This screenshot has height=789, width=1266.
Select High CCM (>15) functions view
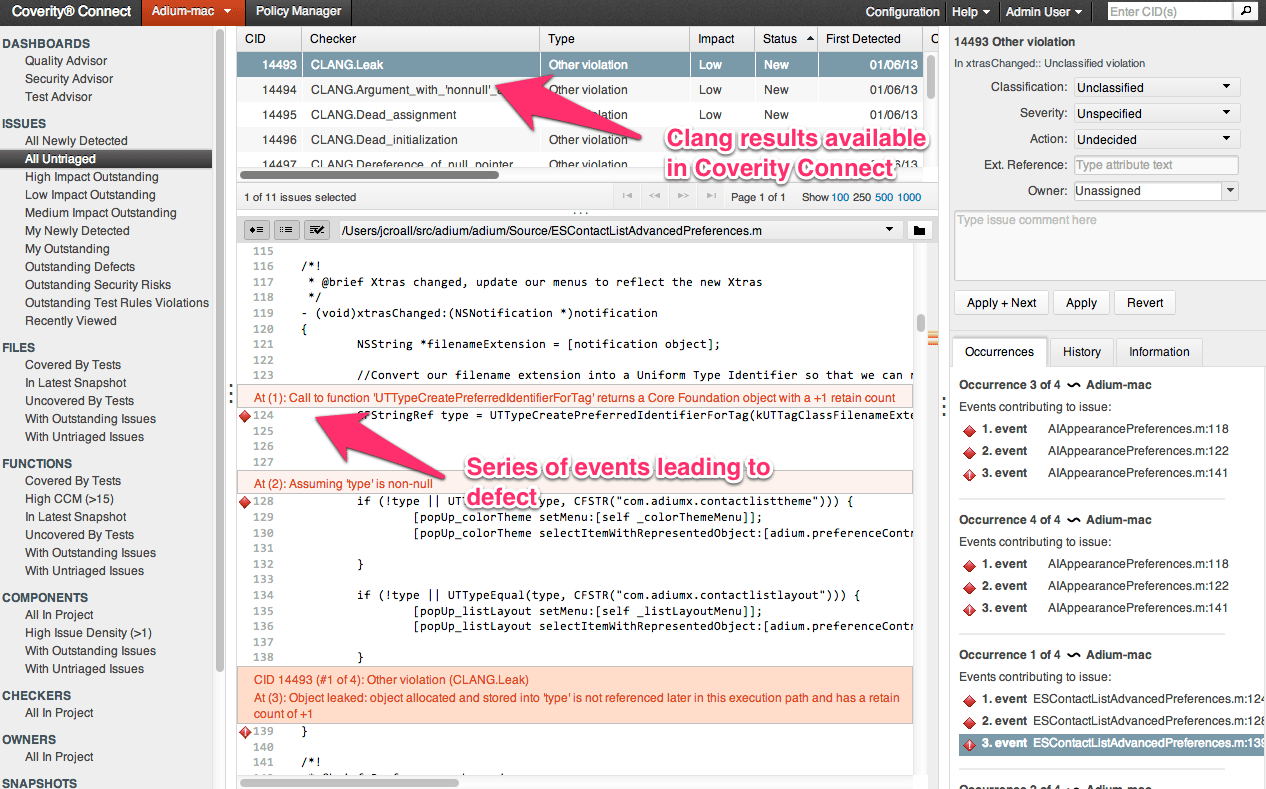point(69,499)
